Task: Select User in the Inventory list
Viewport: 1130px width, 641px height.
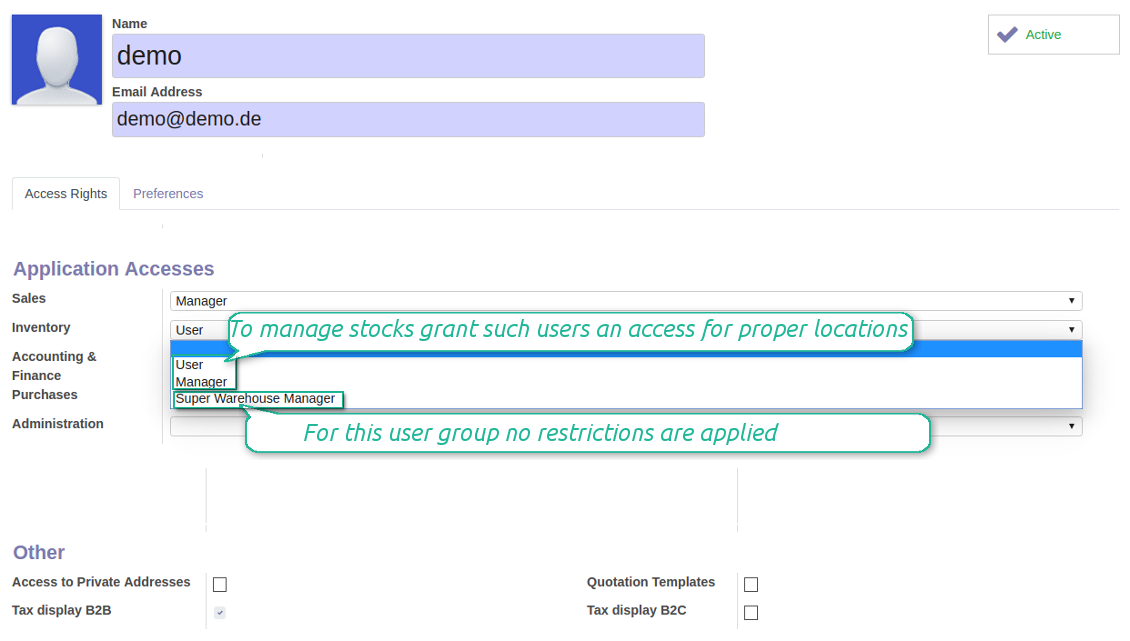Action: [x=190, y=365]
